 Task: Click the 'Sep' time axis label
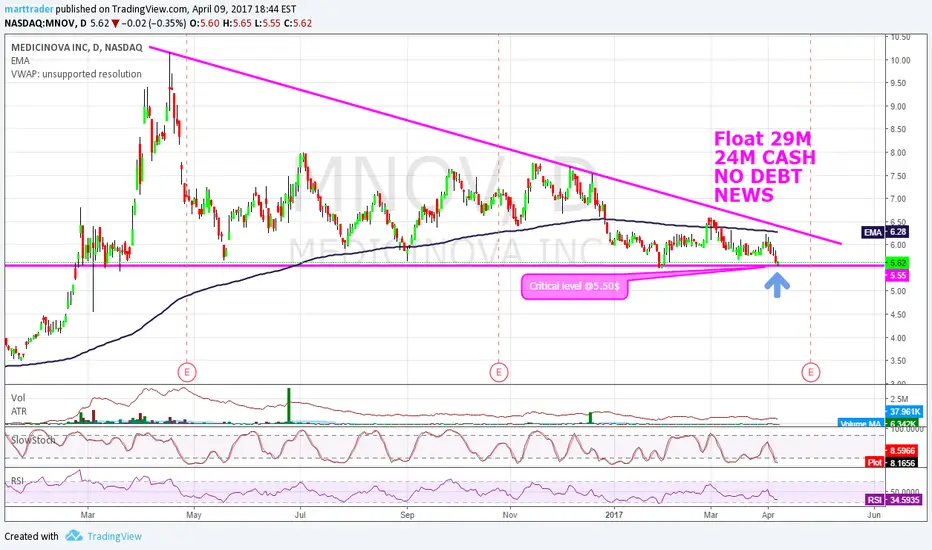pos(407,515)
